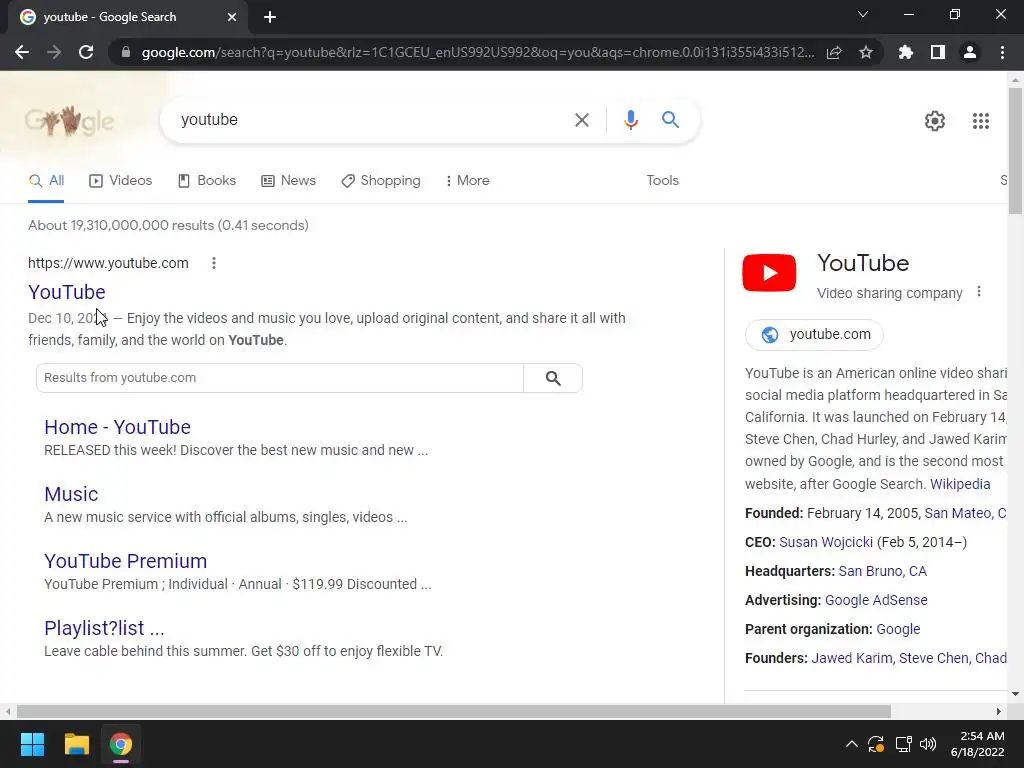
Task: Reload the page with refresh icon
Action: pos(86,52)
